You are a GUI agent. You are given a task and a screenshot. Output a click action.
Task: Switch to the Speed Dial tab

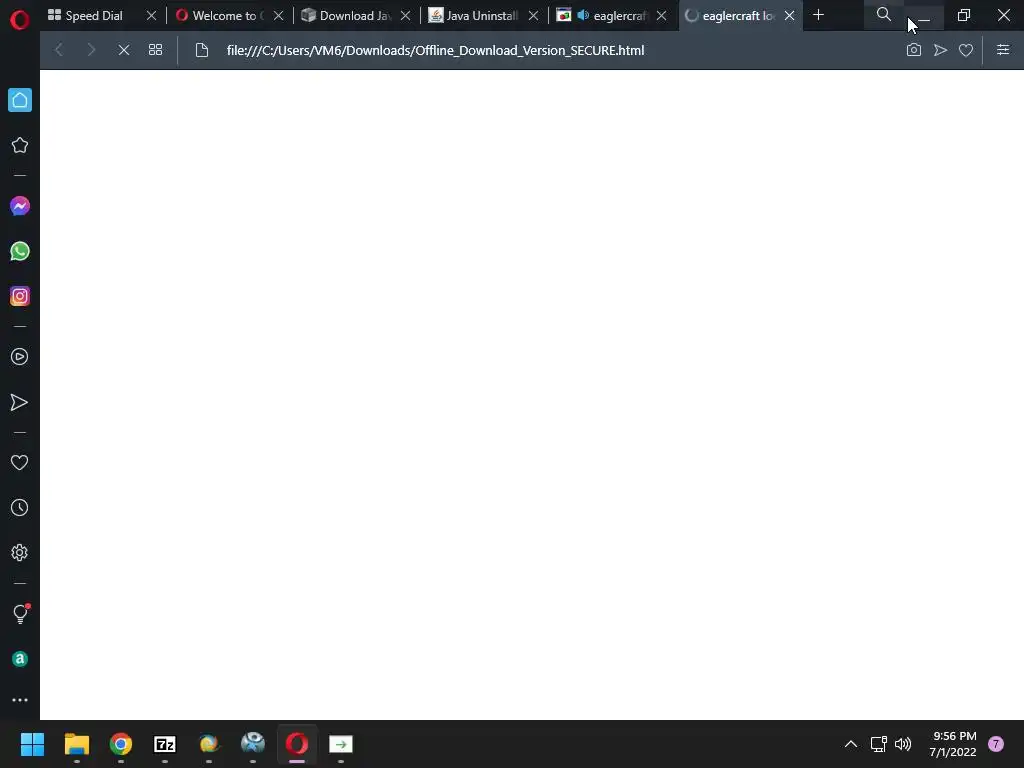93,16
